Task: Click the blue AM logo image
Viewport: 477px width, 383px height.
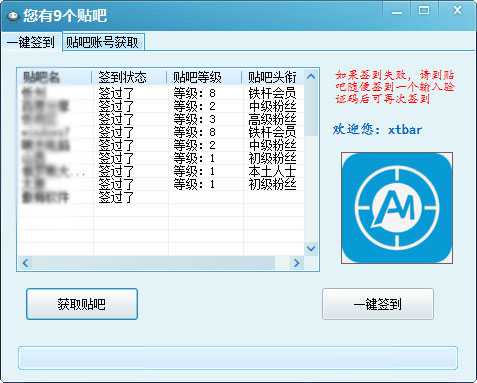Action: [x=397, y=208]
